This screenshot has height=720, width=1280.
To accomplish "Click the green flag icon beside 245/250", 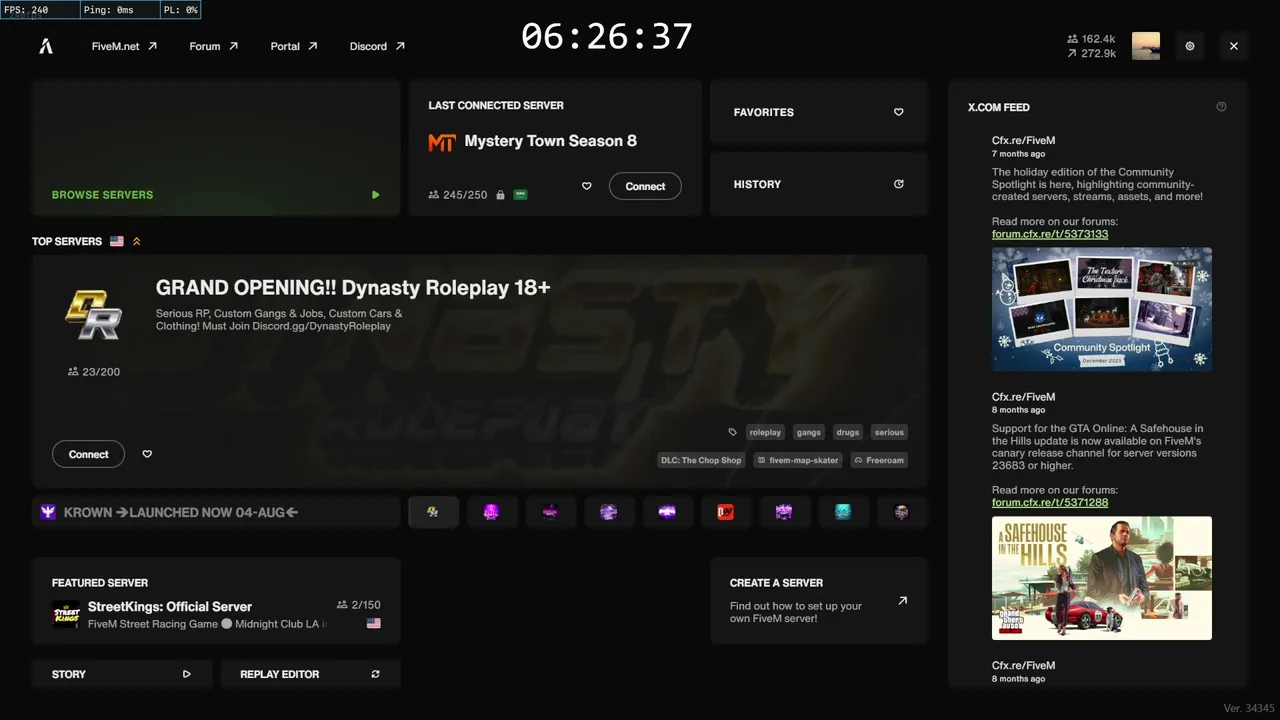I will point(520,195).
